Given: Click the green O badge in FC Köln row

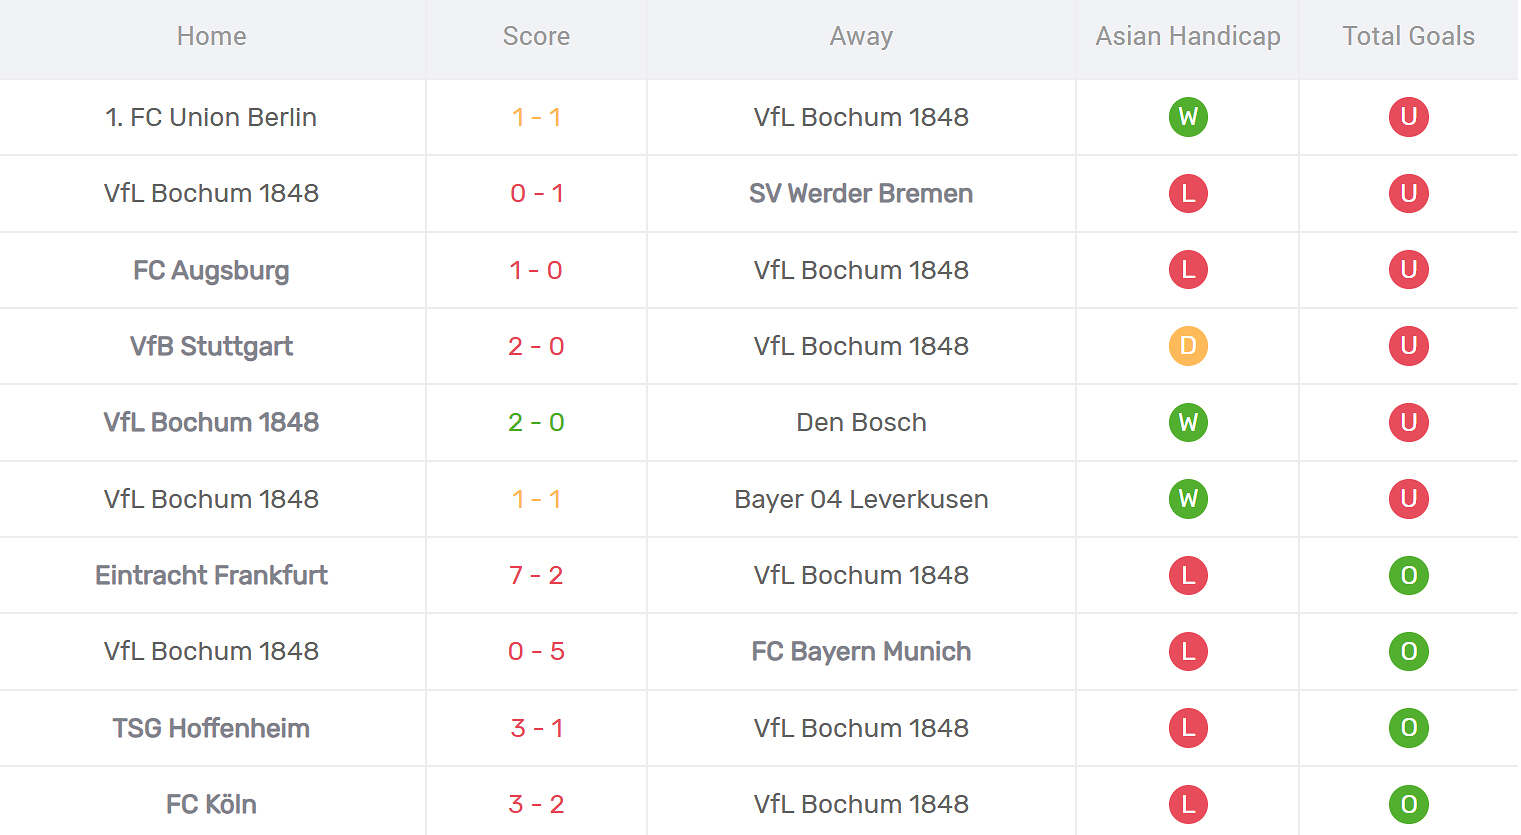Looking at the screenshot, I should [1408, 804].
